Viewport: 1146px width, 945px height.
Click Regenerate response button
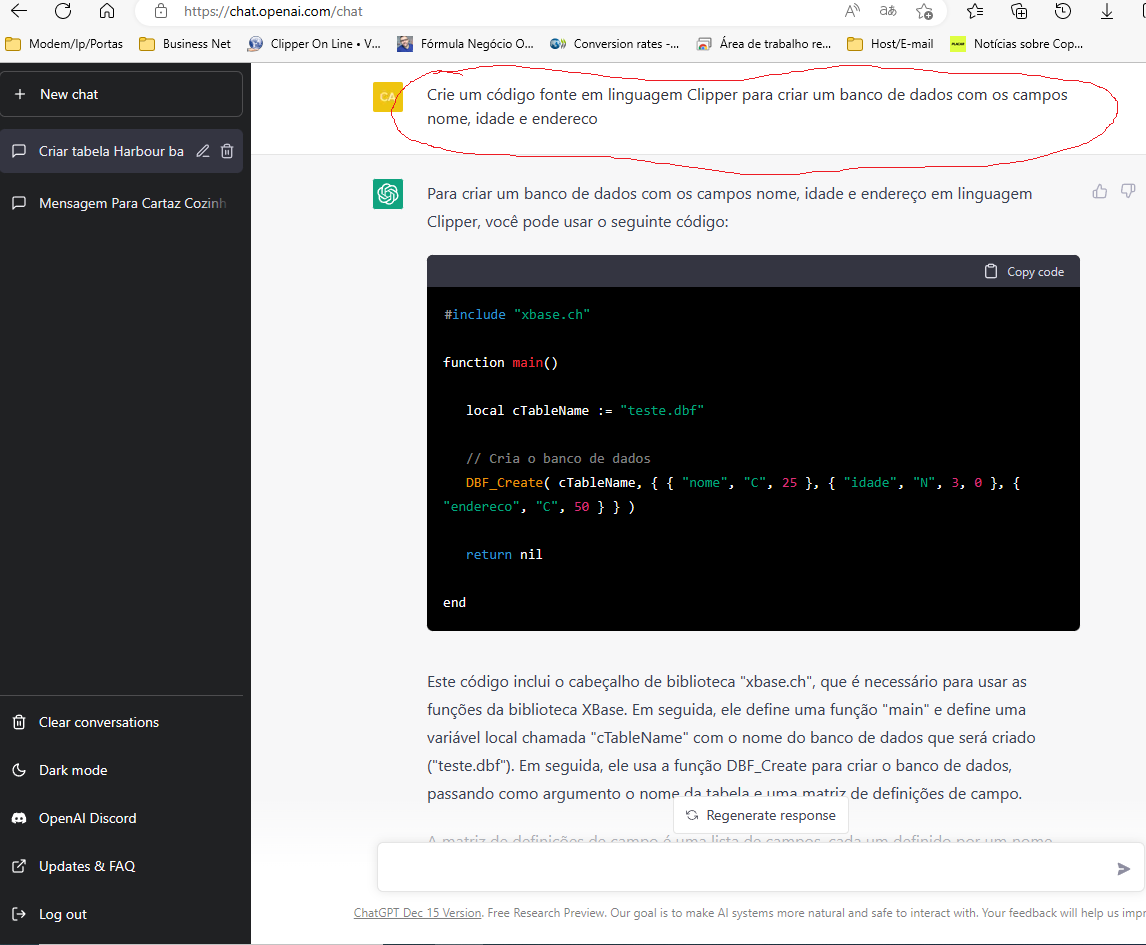(x=760, y=815)
